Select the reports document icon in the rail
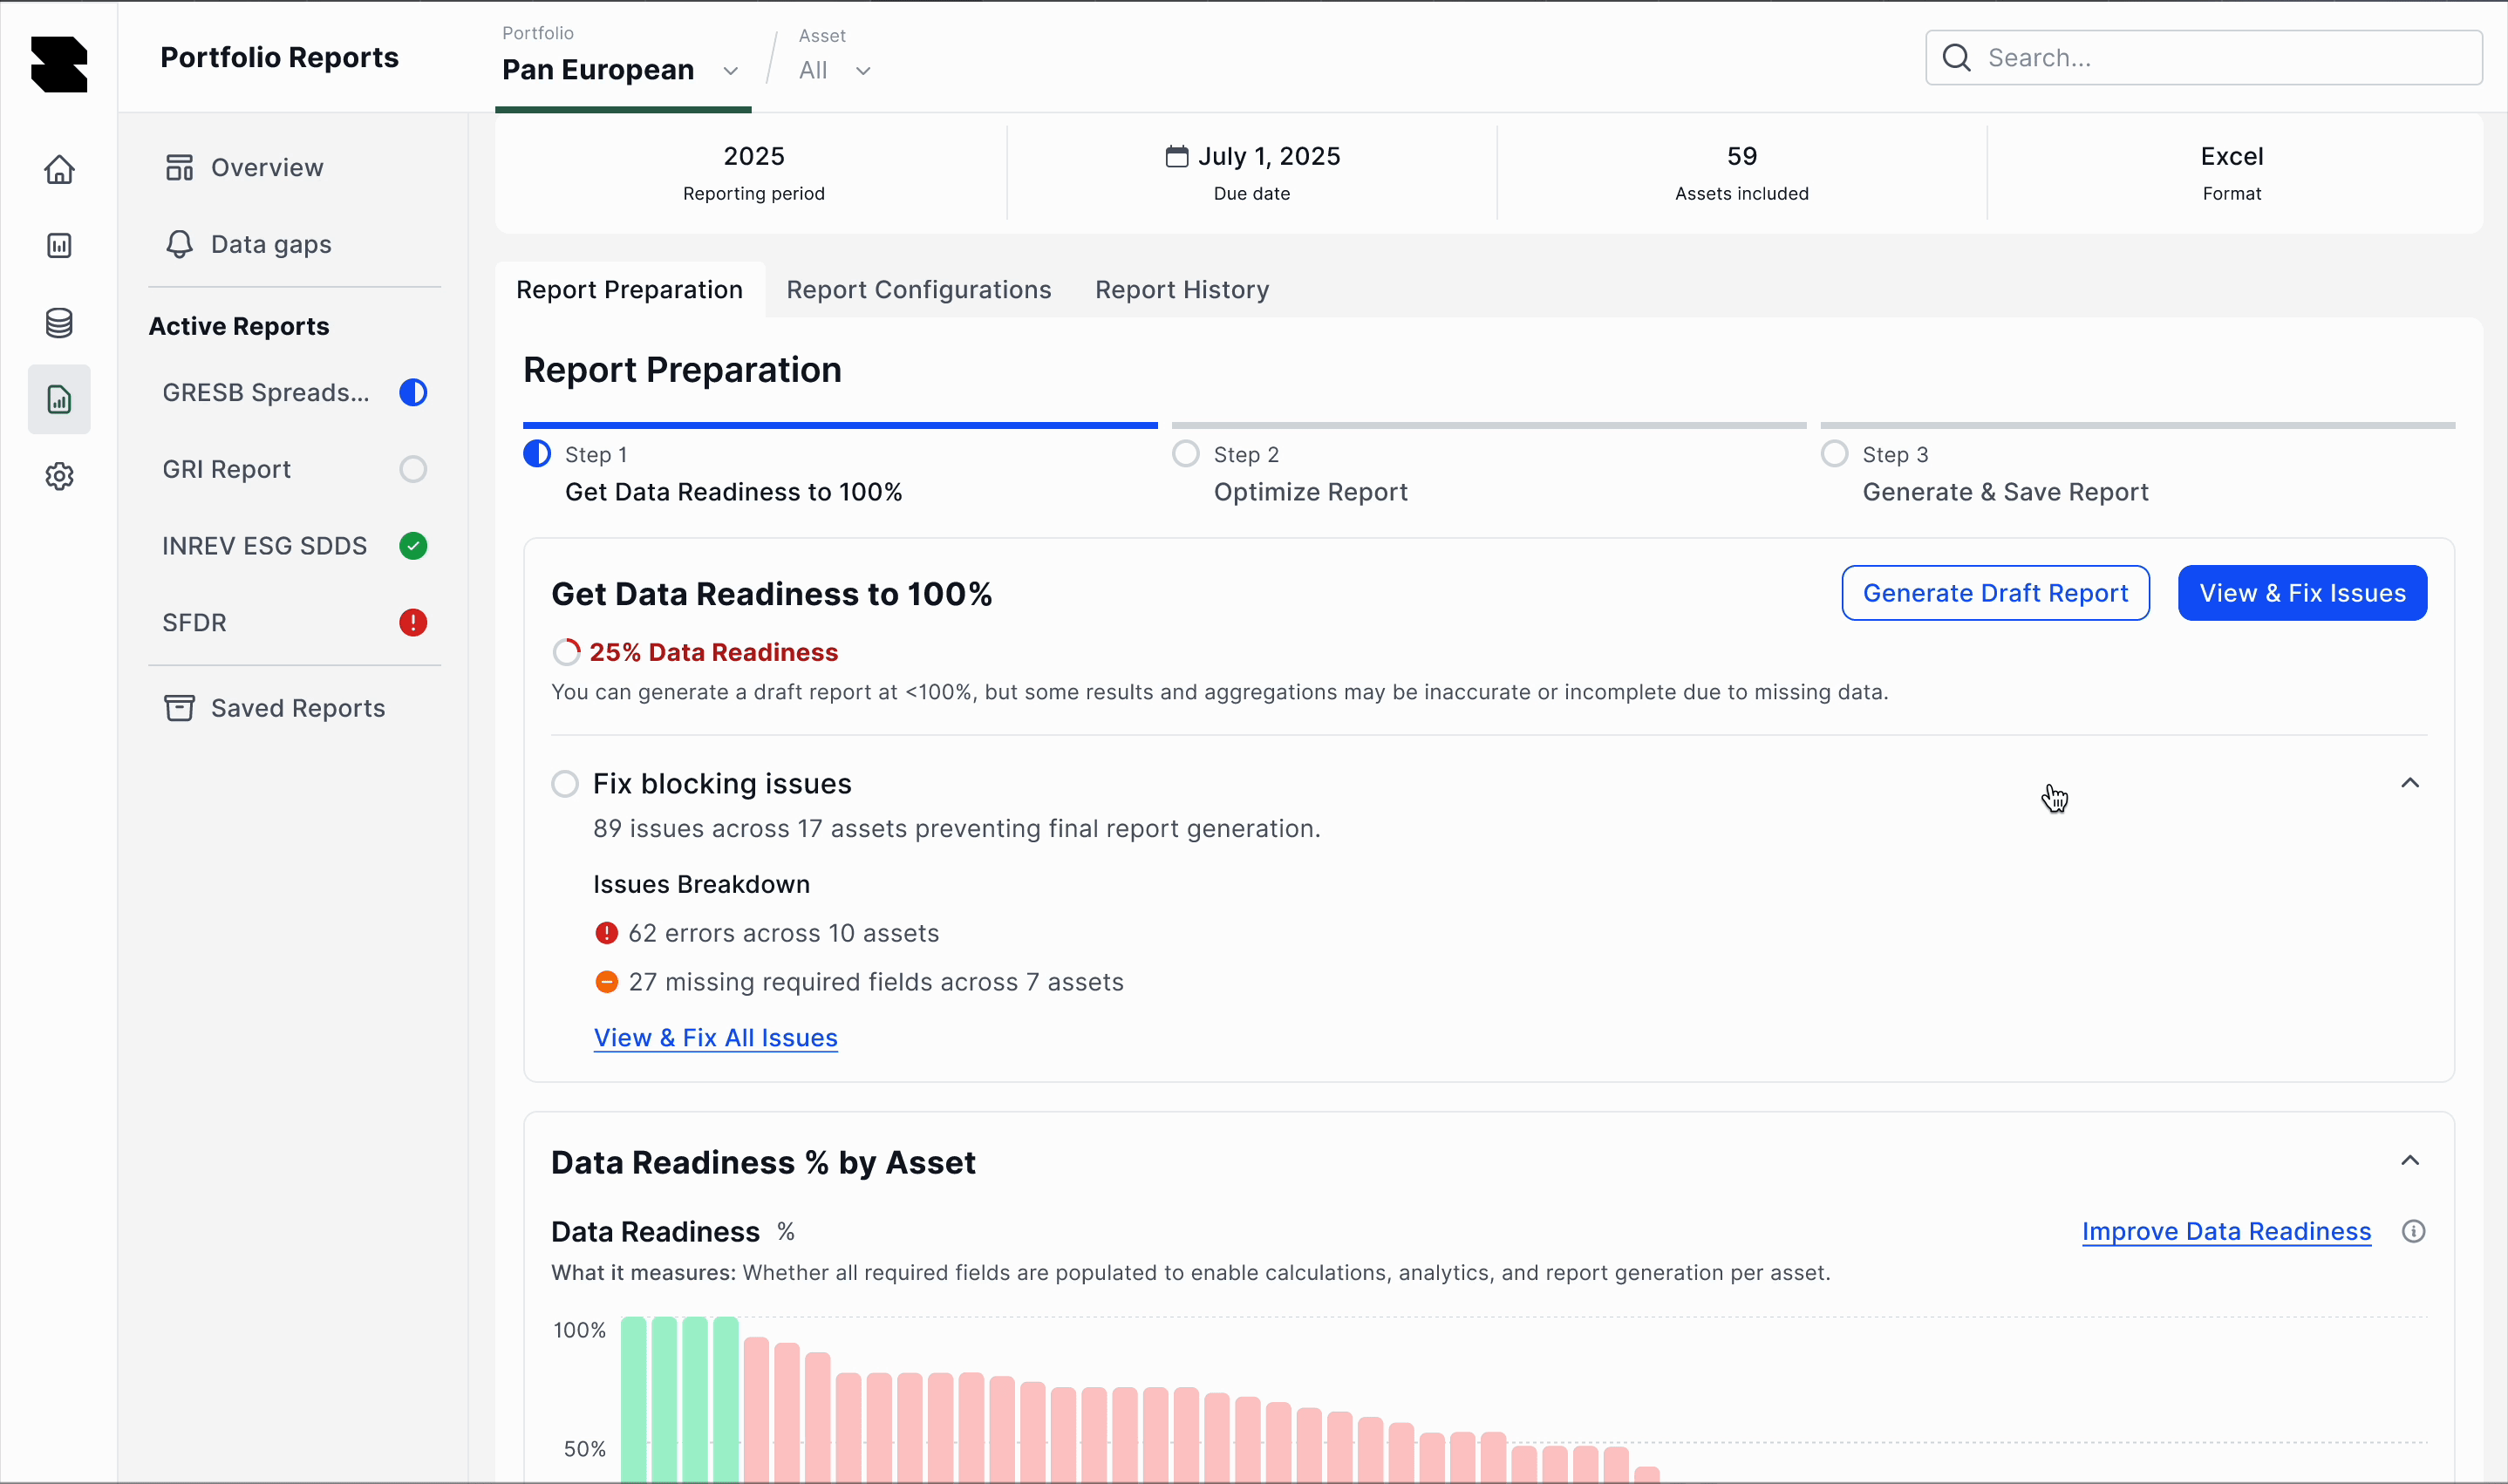The image size is (2508, 1484). [59, 399]
